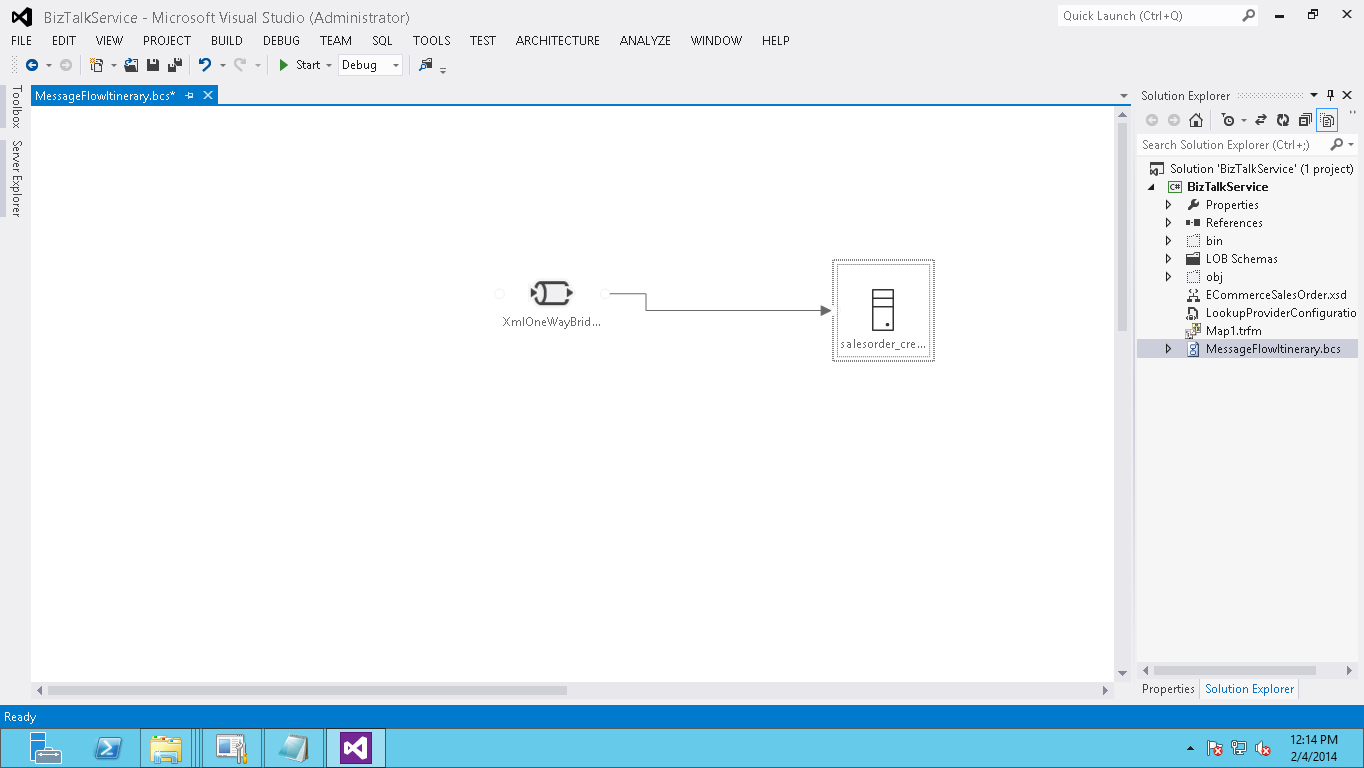1364x768 pixels.
Task: Click the New Project toolbar icon
Action: (97, 65)
